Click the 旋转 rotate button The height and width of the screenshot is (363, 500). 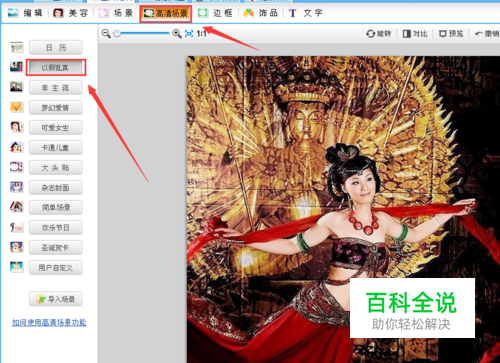point(379,34)
